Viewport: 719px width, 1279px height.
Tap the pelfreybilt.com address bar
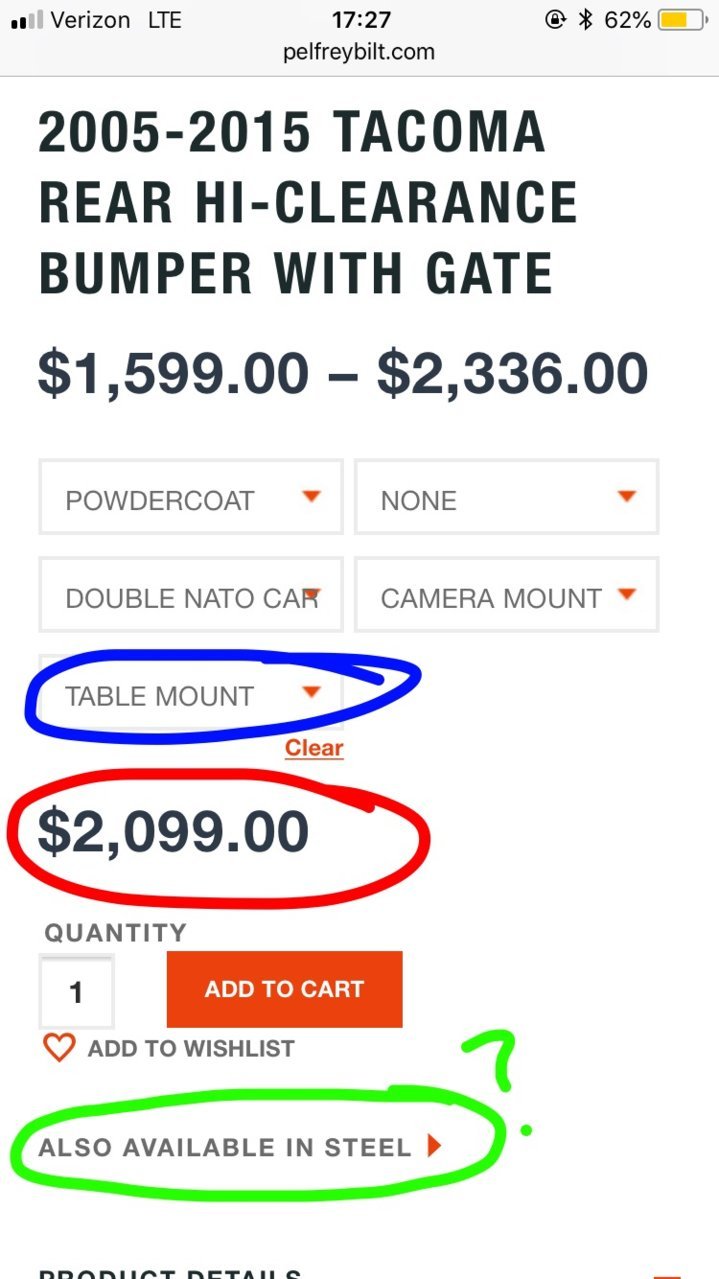(359, 52)
